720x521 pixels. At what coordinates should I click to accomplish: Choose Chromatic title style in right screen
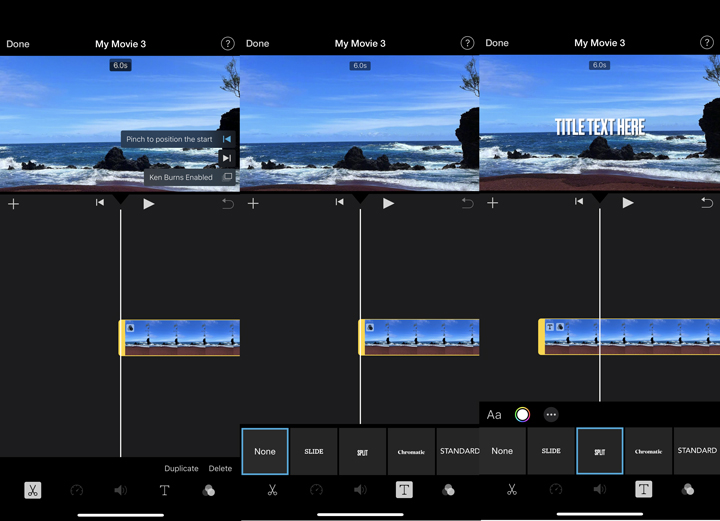(648, 451)
